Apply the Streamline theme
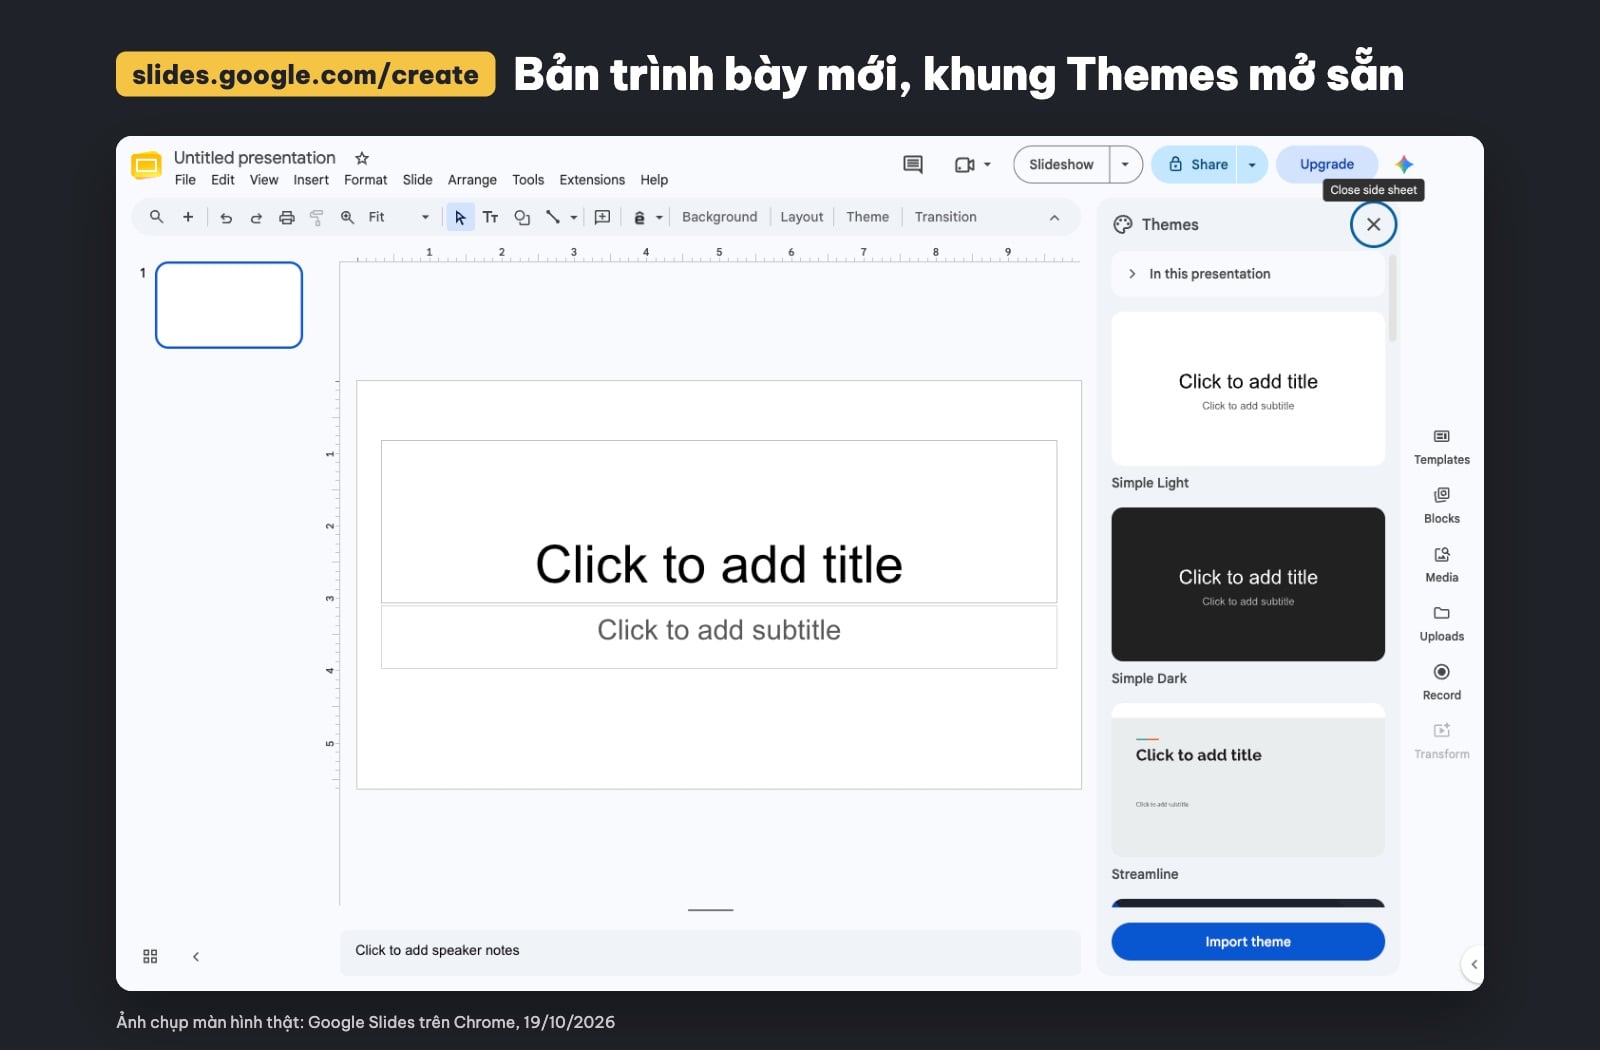 1248,780
